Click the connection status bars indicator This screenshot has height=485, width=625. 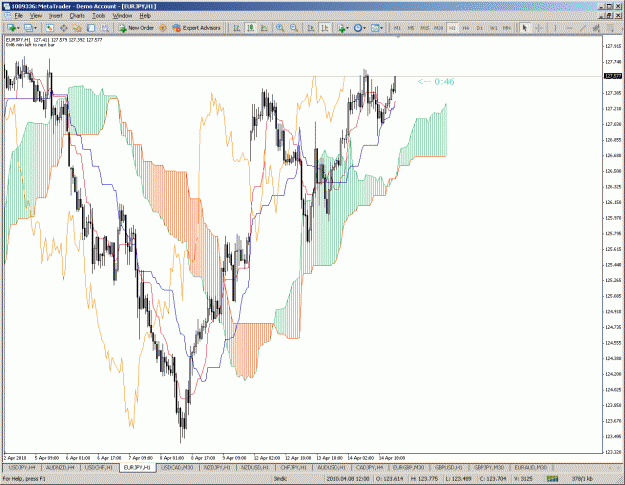552,478
